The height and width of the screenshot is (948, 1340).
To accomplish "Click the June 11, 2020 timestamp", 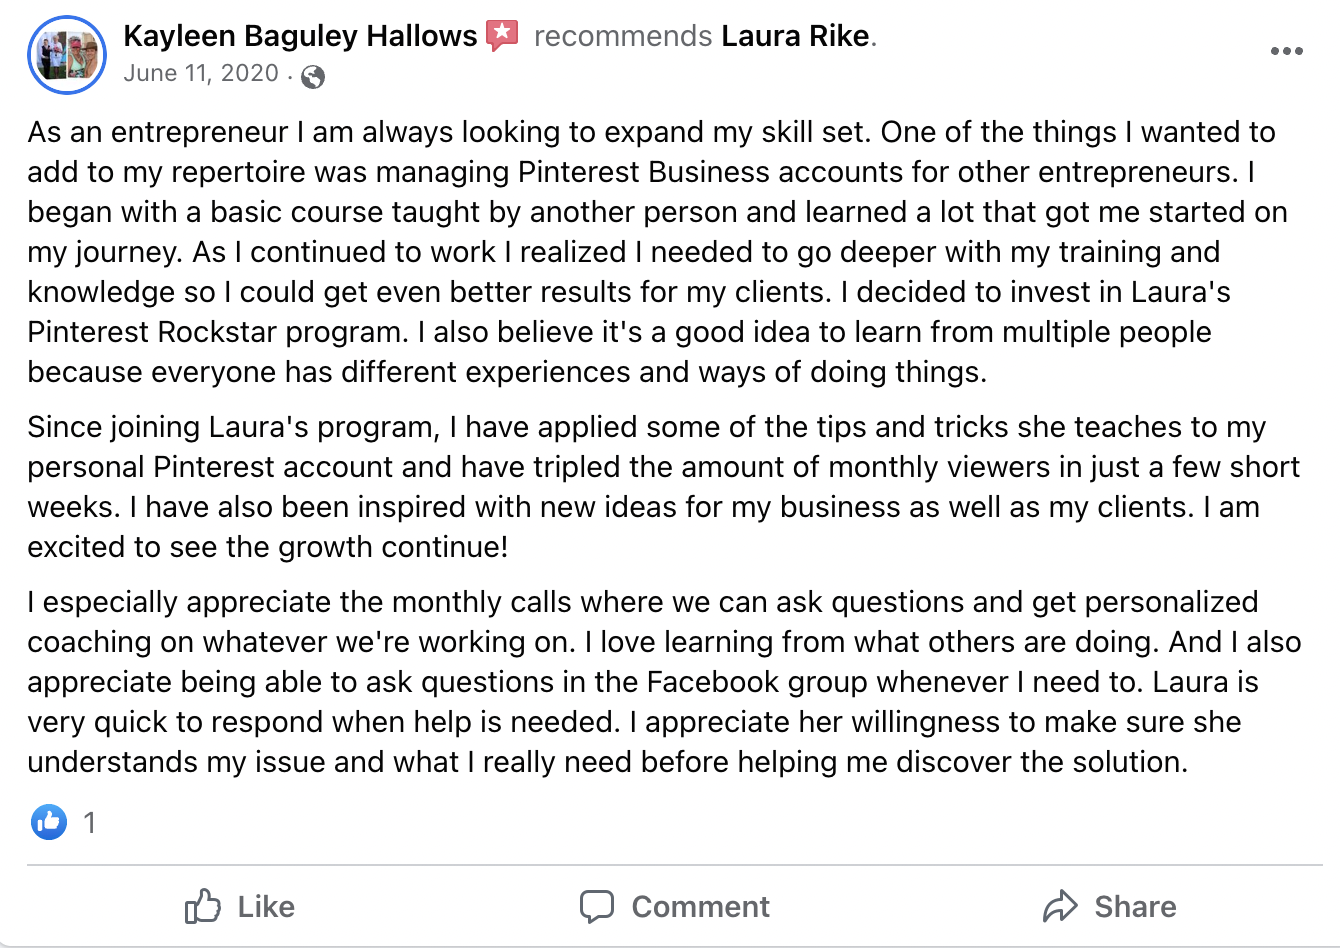I will (x=201, y=73).
